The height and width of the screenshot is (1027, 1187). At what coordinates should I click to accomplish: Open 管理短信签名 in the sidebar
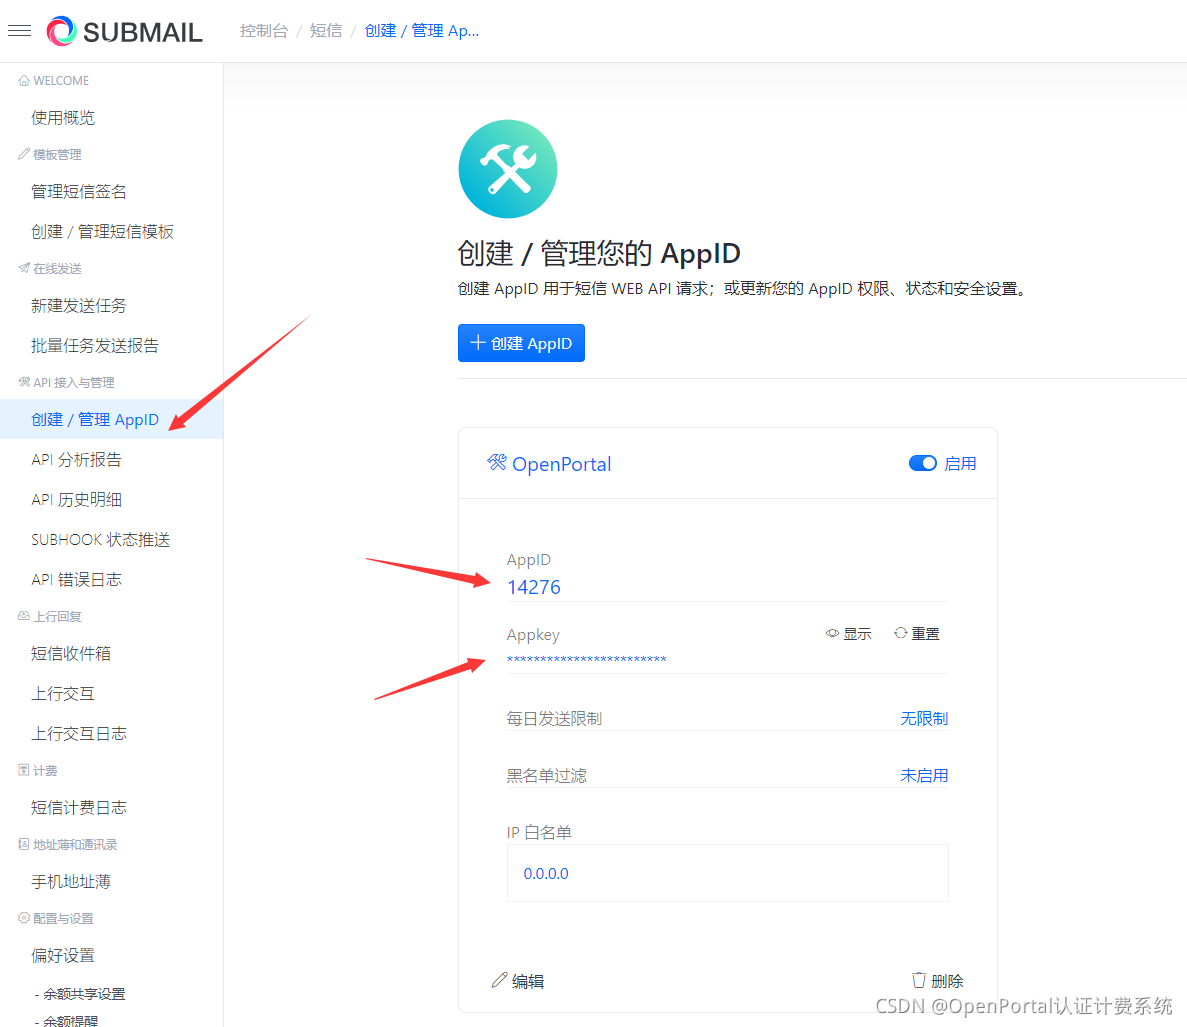(79, 191)
